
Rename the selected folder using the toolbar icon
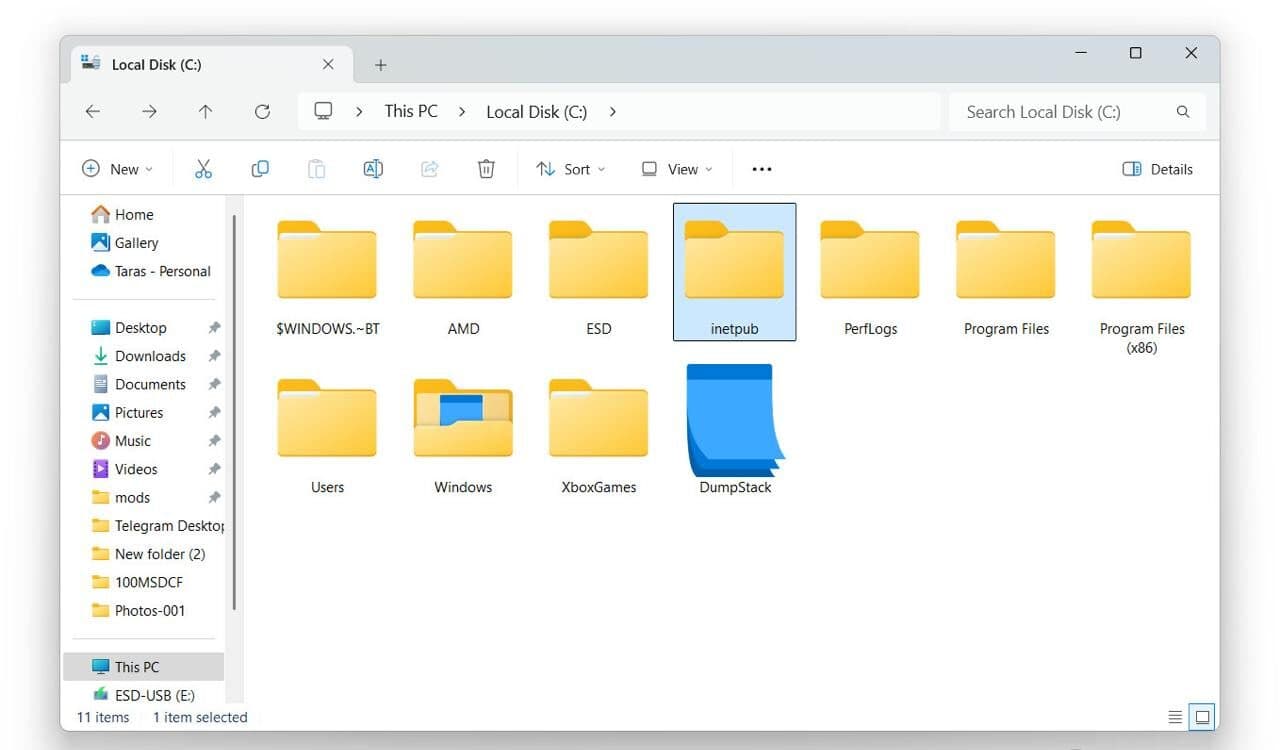(372, 168)
